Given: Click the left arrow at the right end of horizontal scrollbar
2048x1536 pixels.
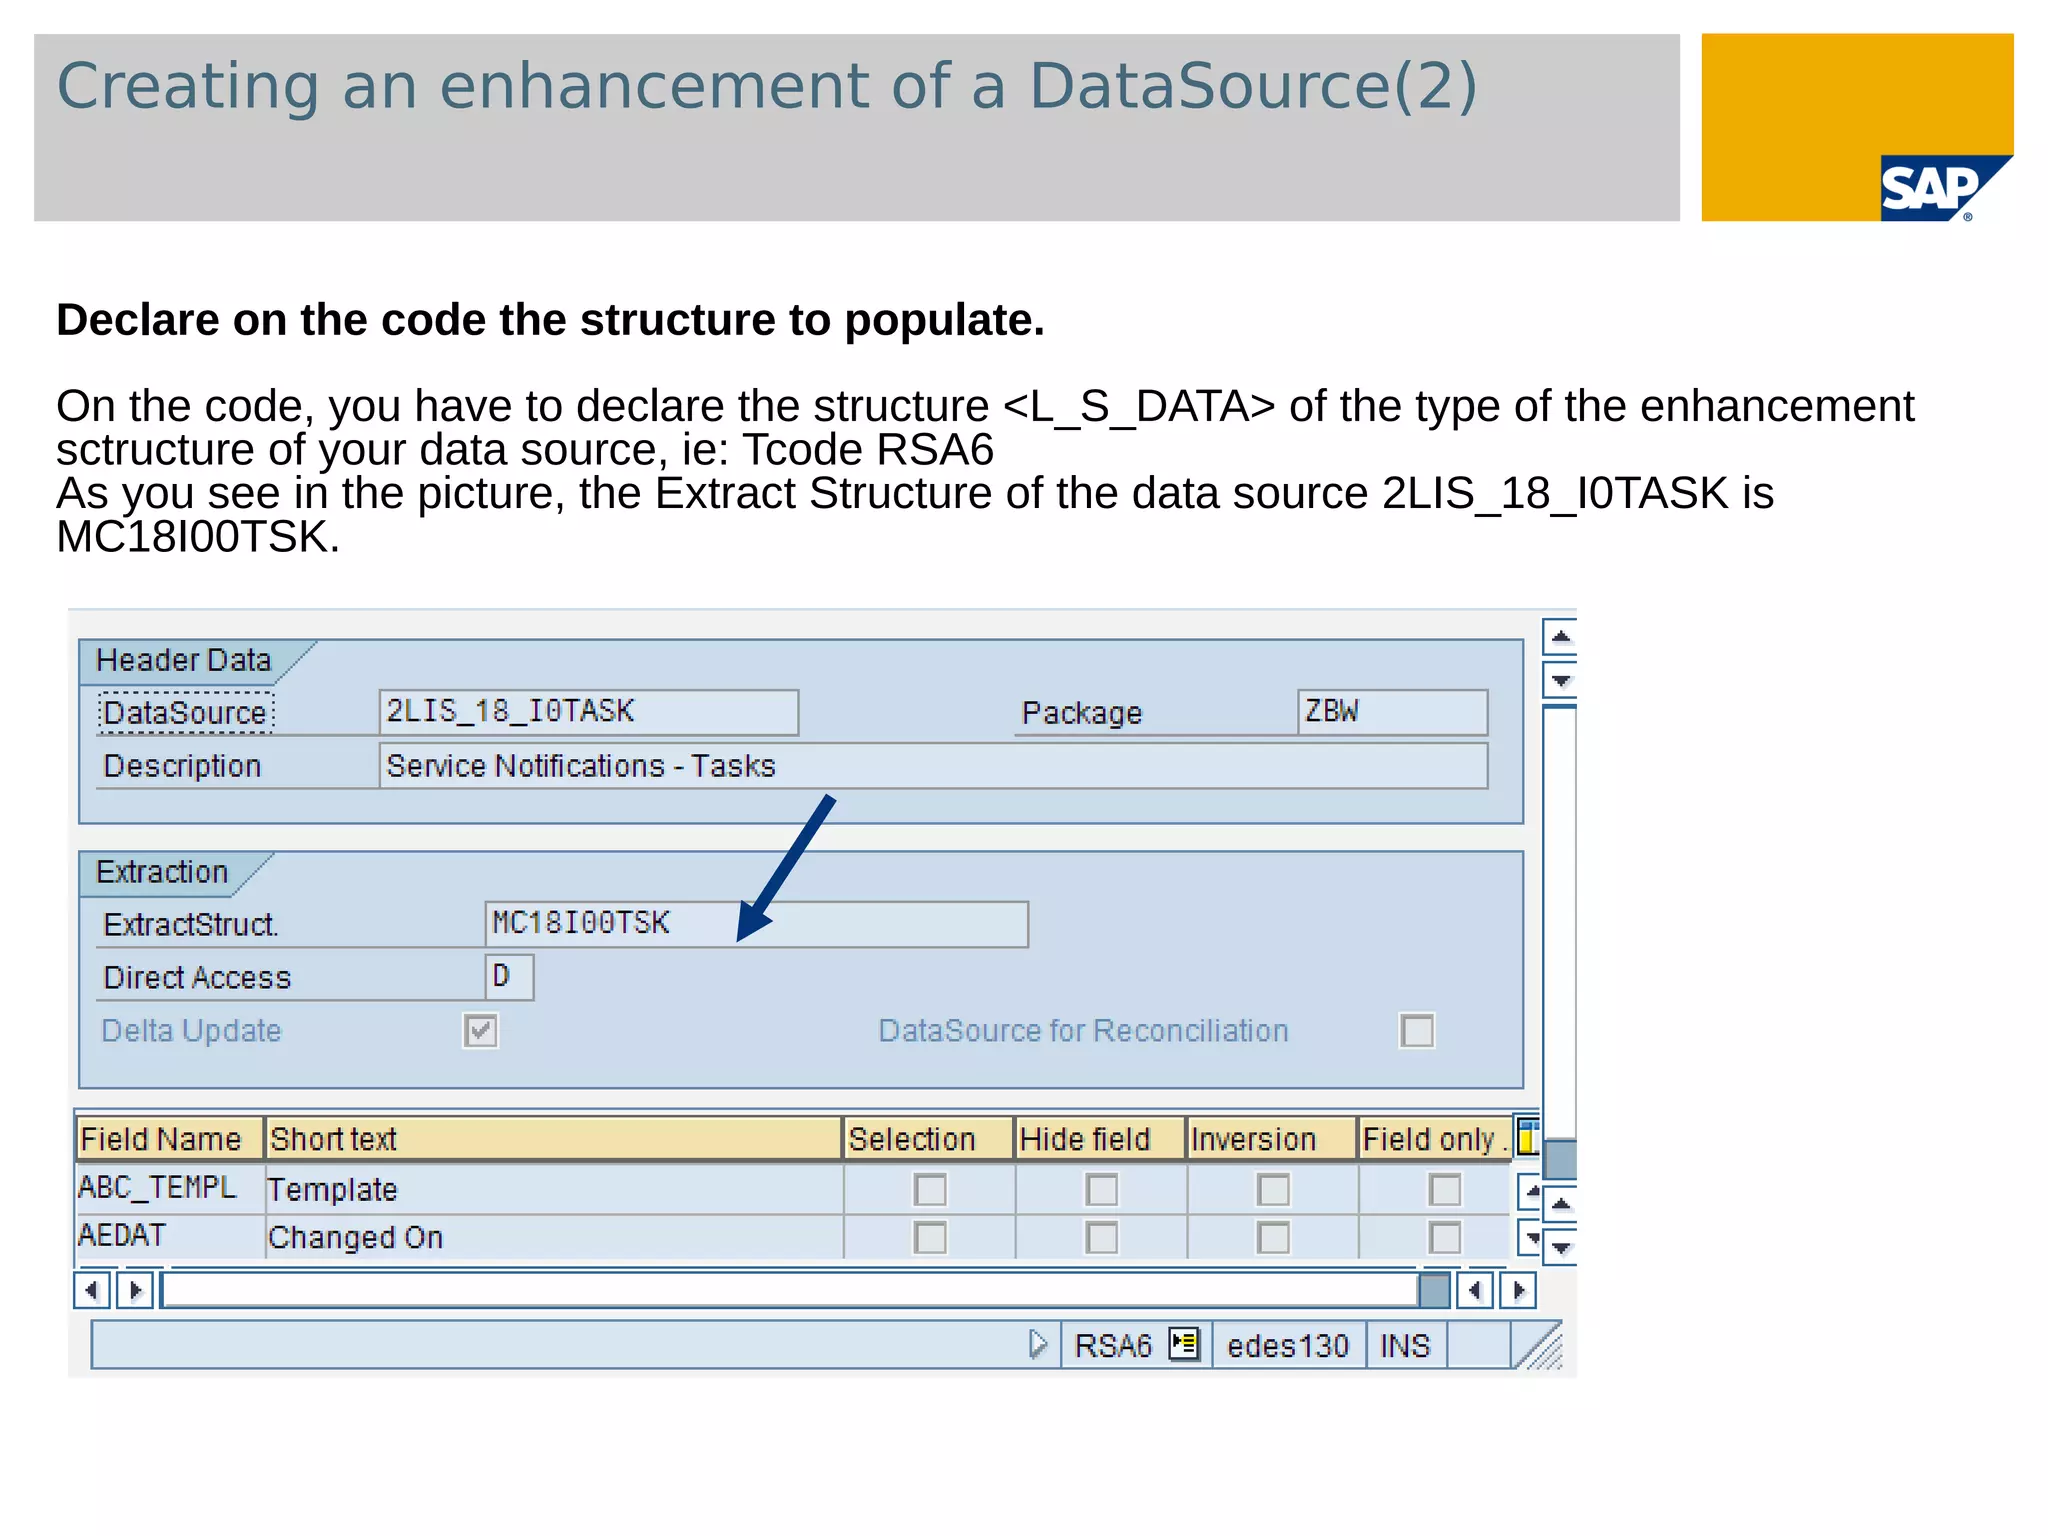Looking at the screenshot, I should coord(1475,1290).
